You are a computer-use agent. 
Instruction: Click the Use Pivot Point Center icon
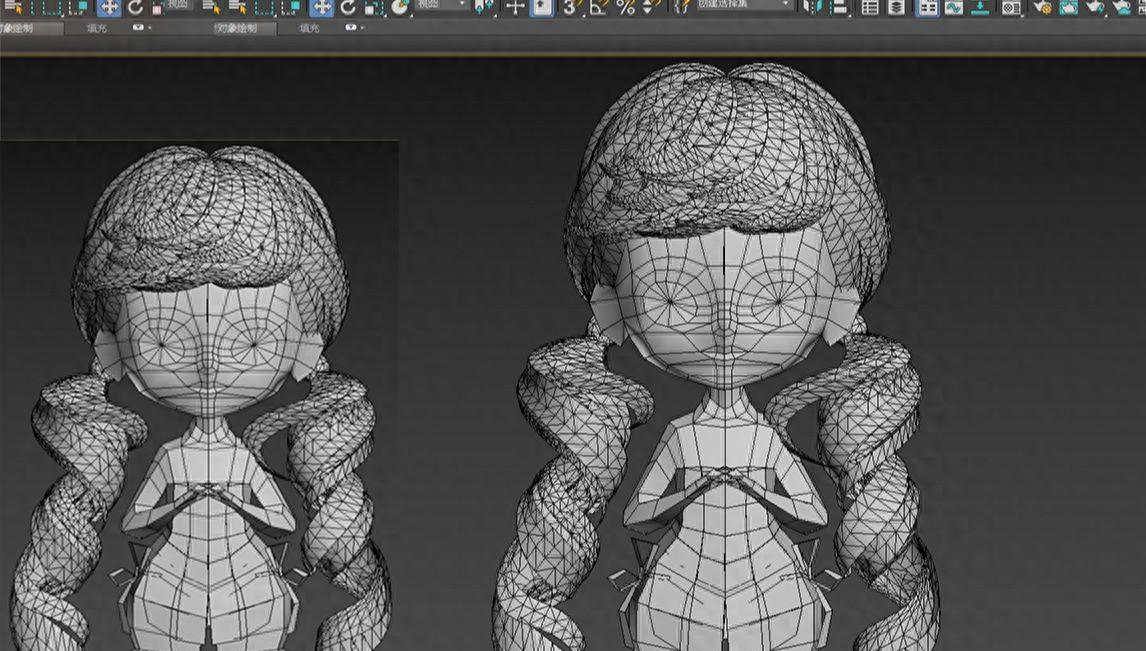pos(484,7)
